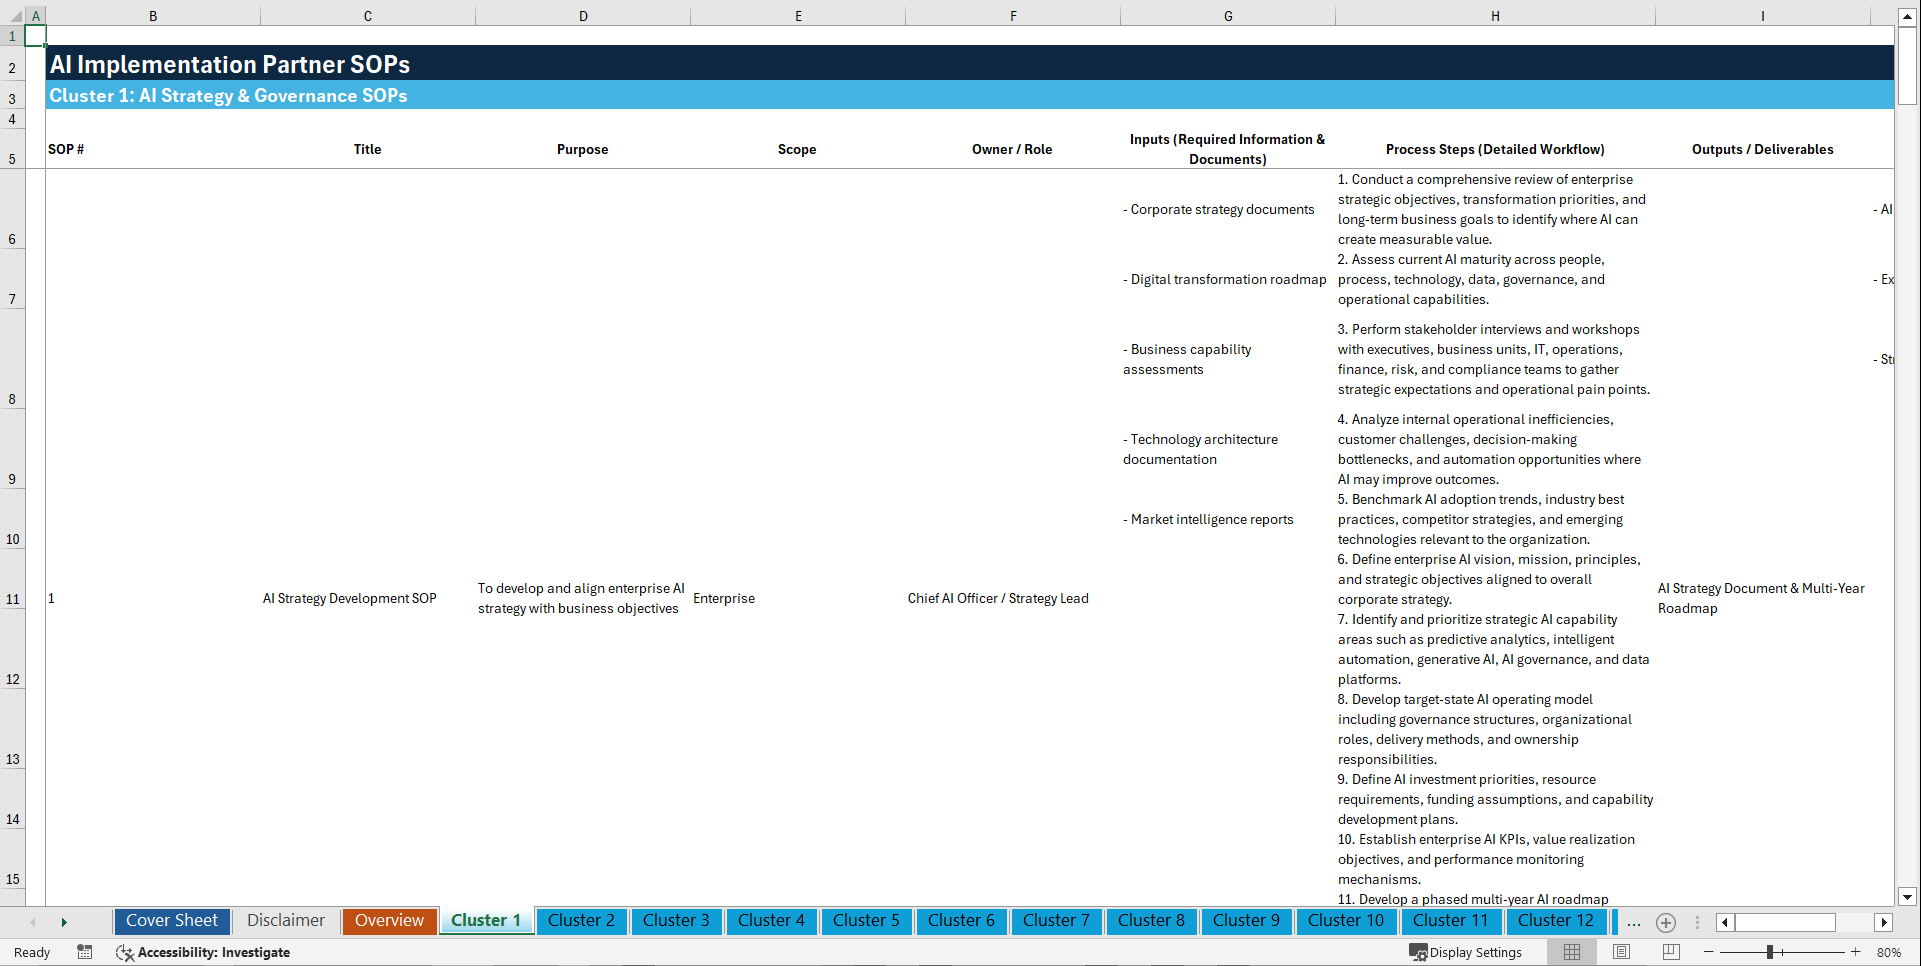Viewport: 1921px width, 966px height.
Task: Switch to Cluster 9 sheet
Action: 1246,921
